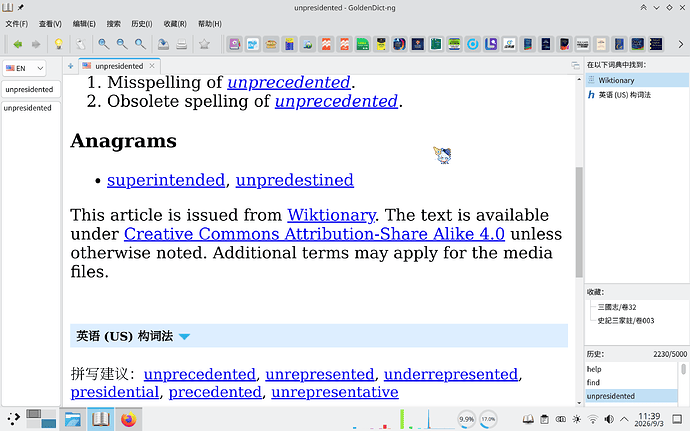Screen dimensions: 690x431
Task: Select unpresidented in the word list
Action: click(x=27, y=108)
